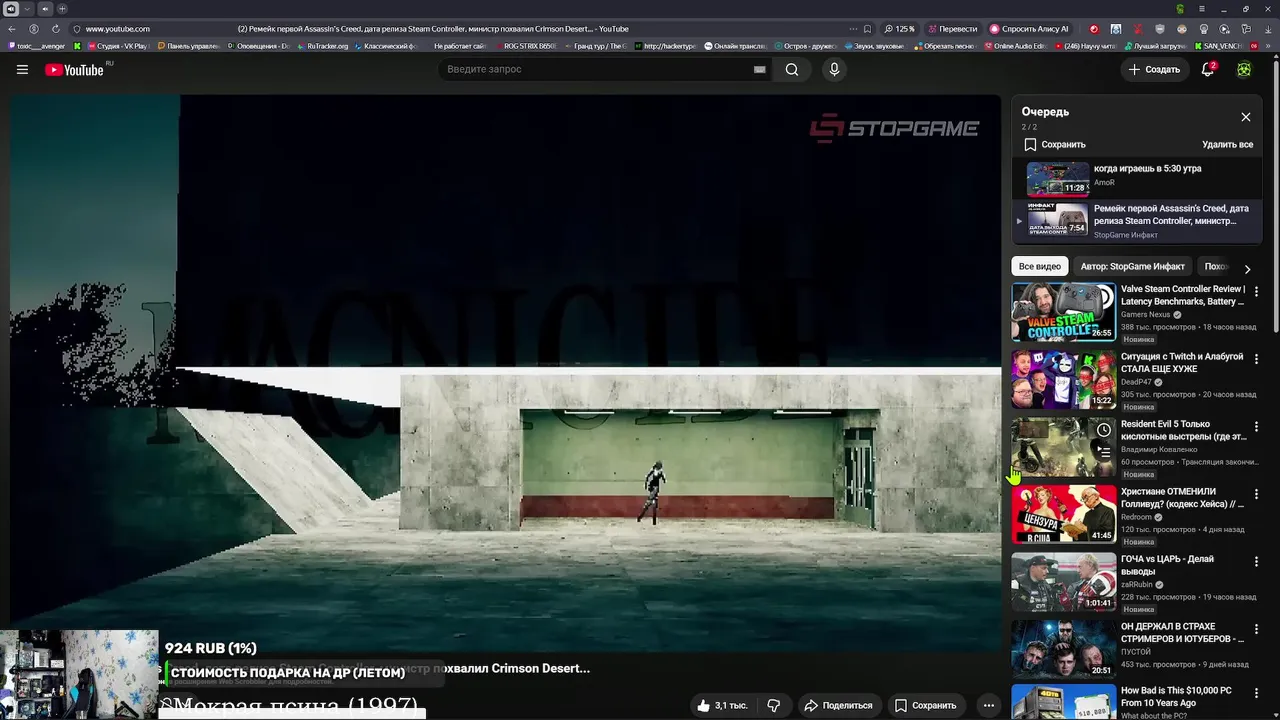Open DeadP47 channel name

1136,382
